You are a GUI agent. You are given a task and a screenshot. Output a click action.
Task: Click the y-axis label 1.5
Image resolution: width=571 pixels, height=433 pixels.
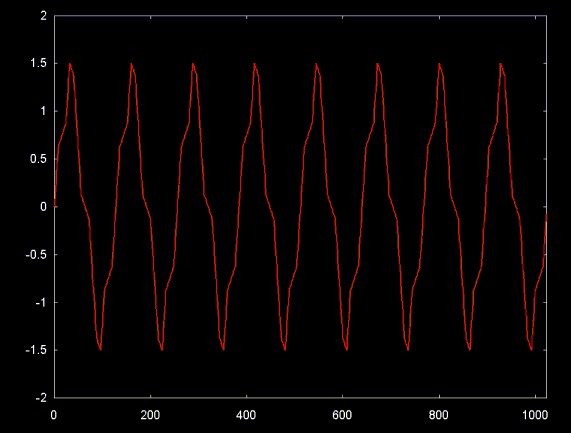[x=39, y=63]
